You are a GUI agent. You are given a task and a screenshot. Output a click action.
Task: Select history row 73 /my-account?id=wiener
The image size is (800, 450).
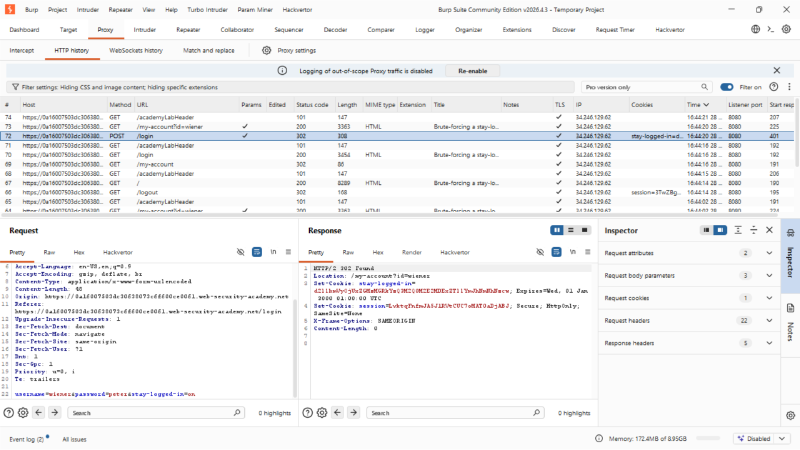tap(397, 127)
